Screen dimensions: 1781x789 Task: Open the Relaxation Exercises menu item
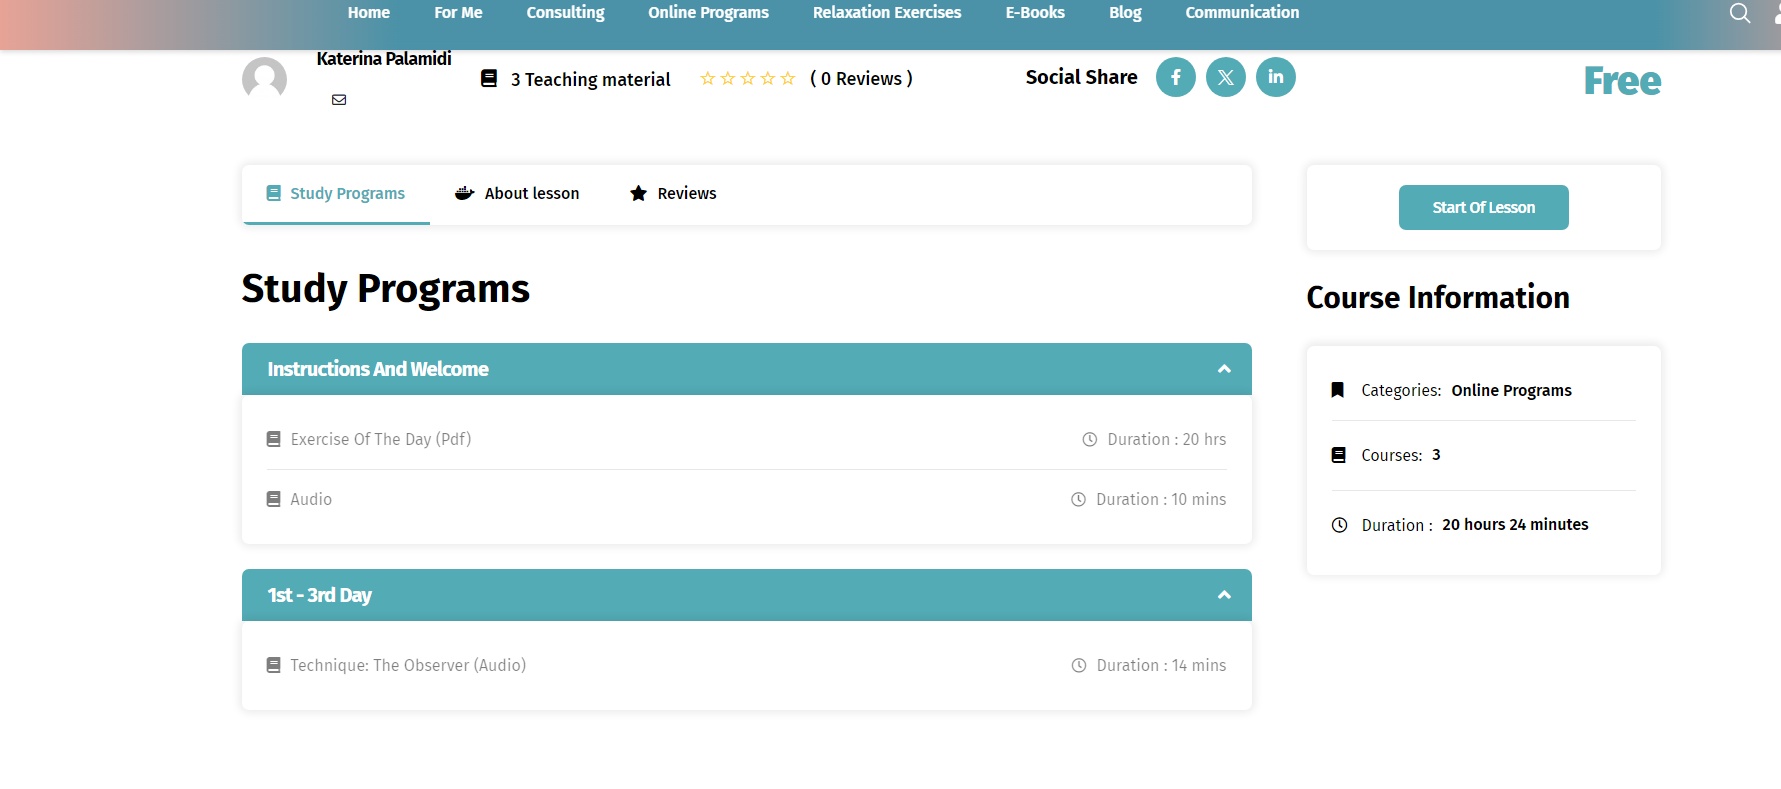point(887,13)
